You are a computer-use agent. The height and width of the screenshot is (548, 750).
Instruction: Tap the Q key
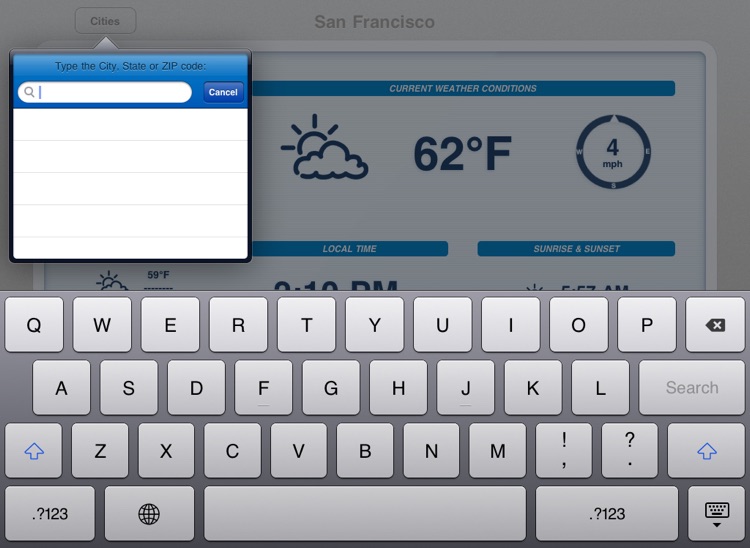point(34,325)
